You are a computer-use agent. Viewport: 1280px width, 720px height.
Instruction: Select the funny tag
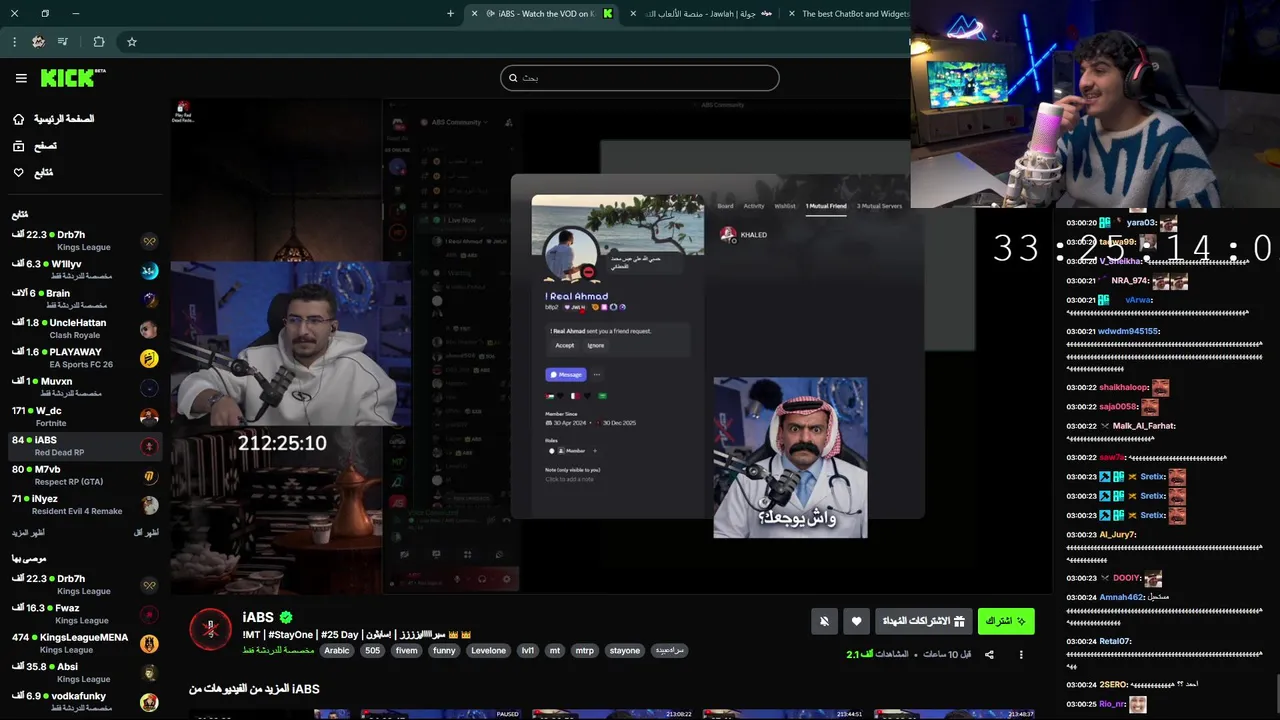click(x=444, y=651)
